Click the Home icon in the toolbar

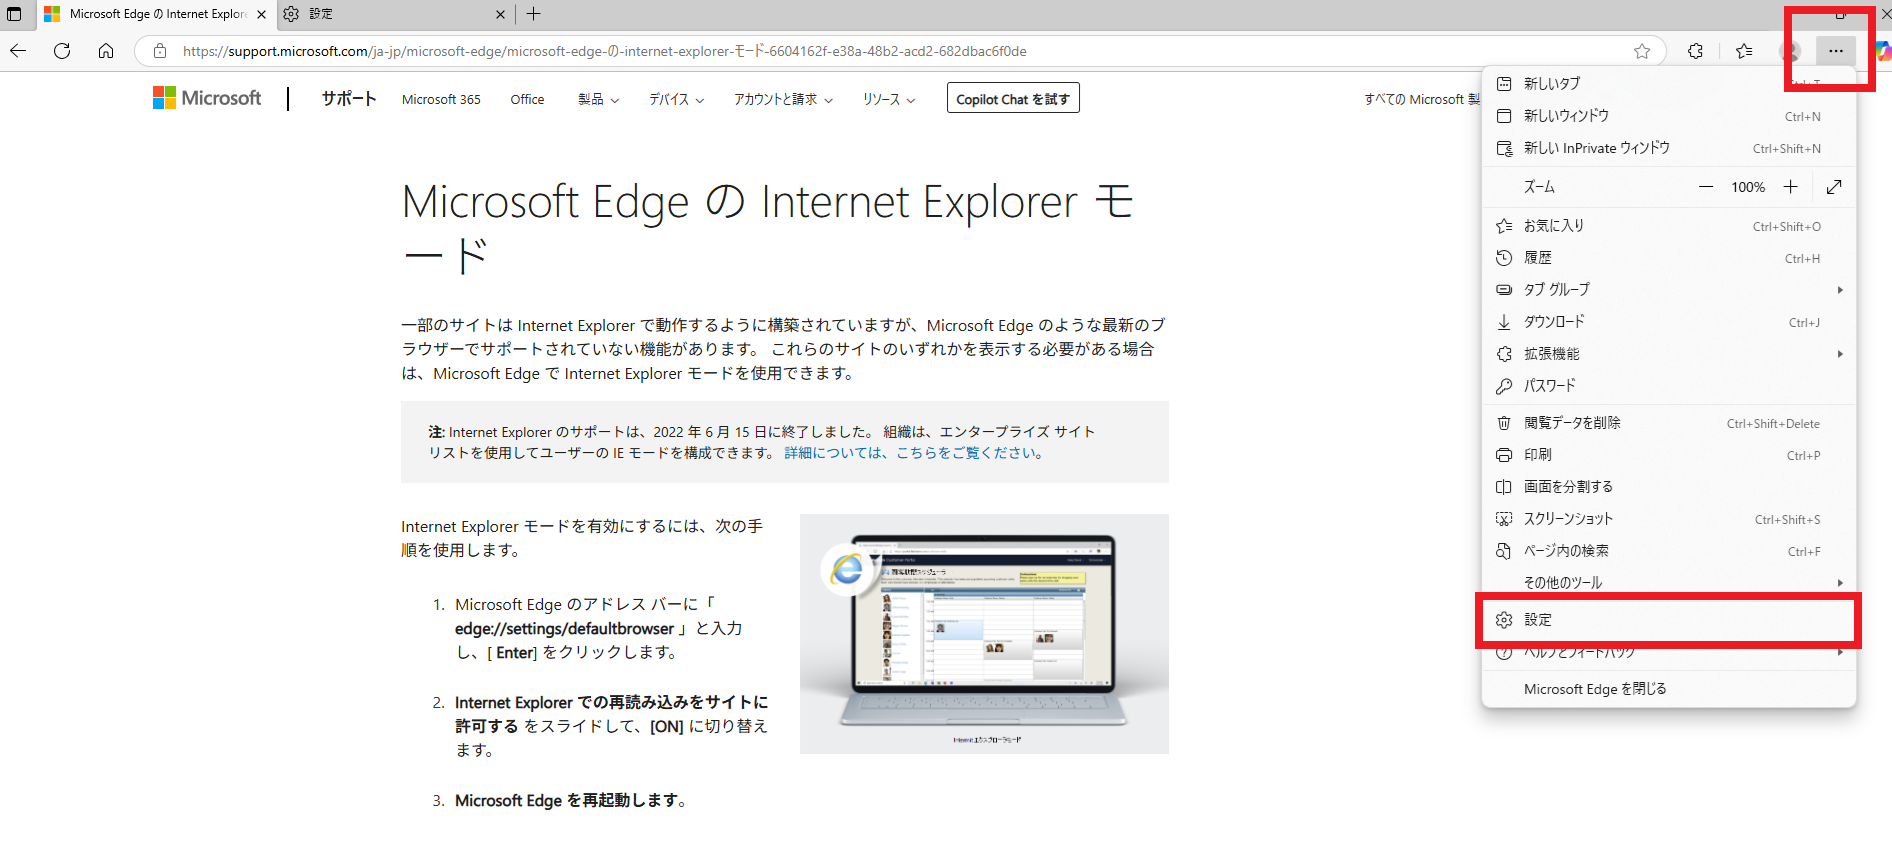106,51
